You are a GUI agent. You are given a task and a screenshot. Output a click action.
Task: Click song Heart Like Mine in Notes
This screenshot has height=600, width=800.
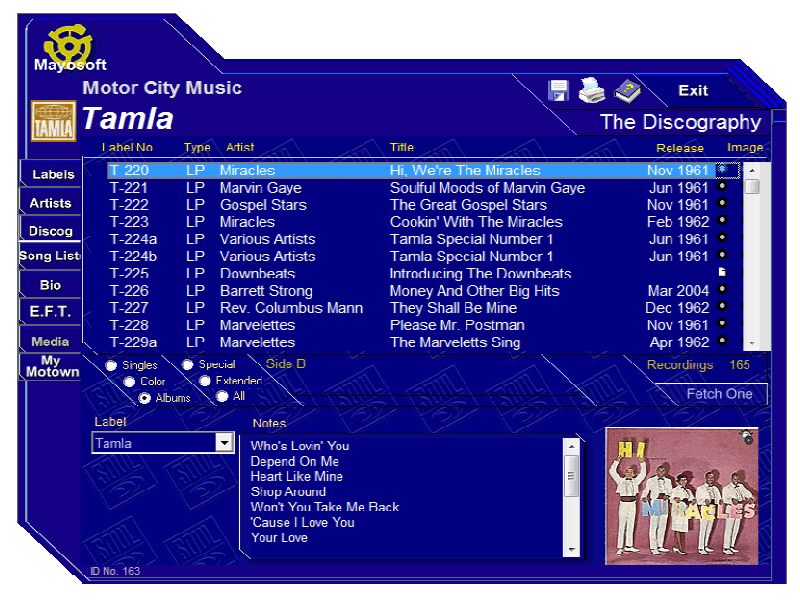pos(296,477)
